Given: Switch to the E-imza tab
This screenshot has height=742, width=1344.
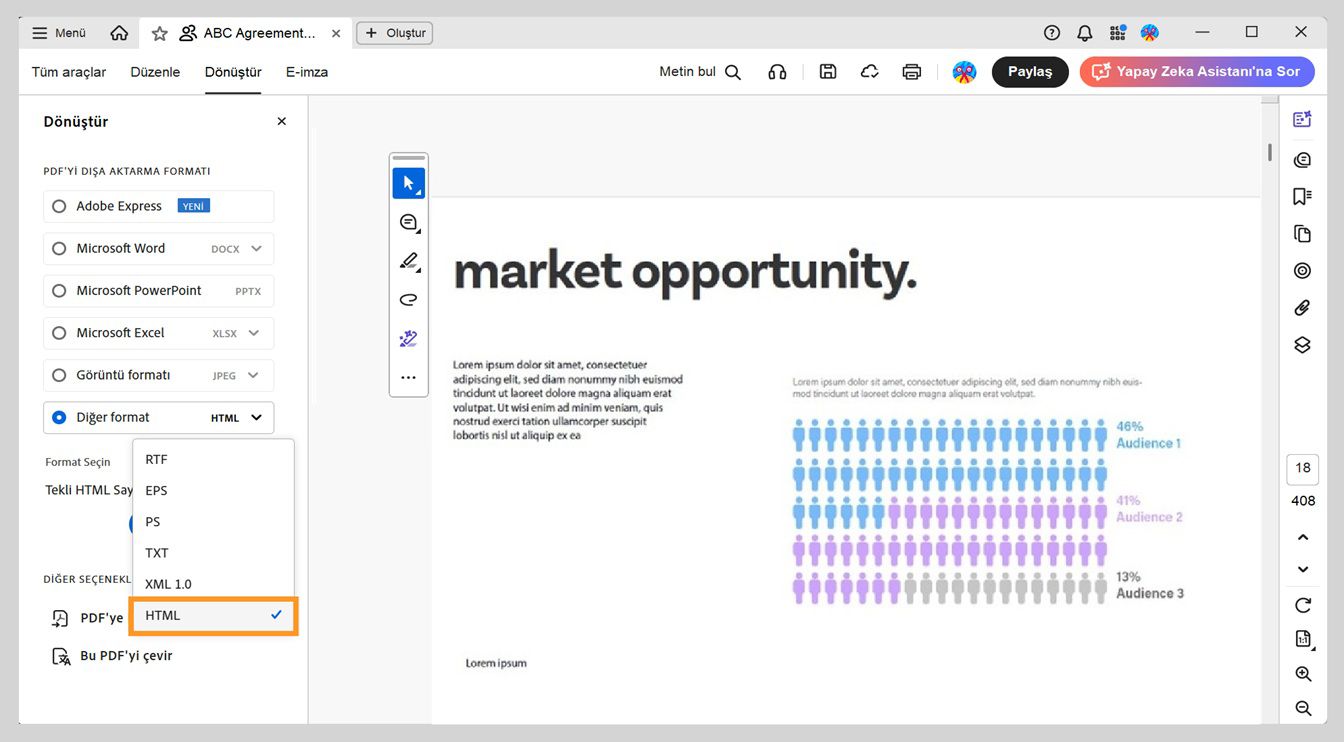Looking at the screenshot, I should click(x=306, y=71).
